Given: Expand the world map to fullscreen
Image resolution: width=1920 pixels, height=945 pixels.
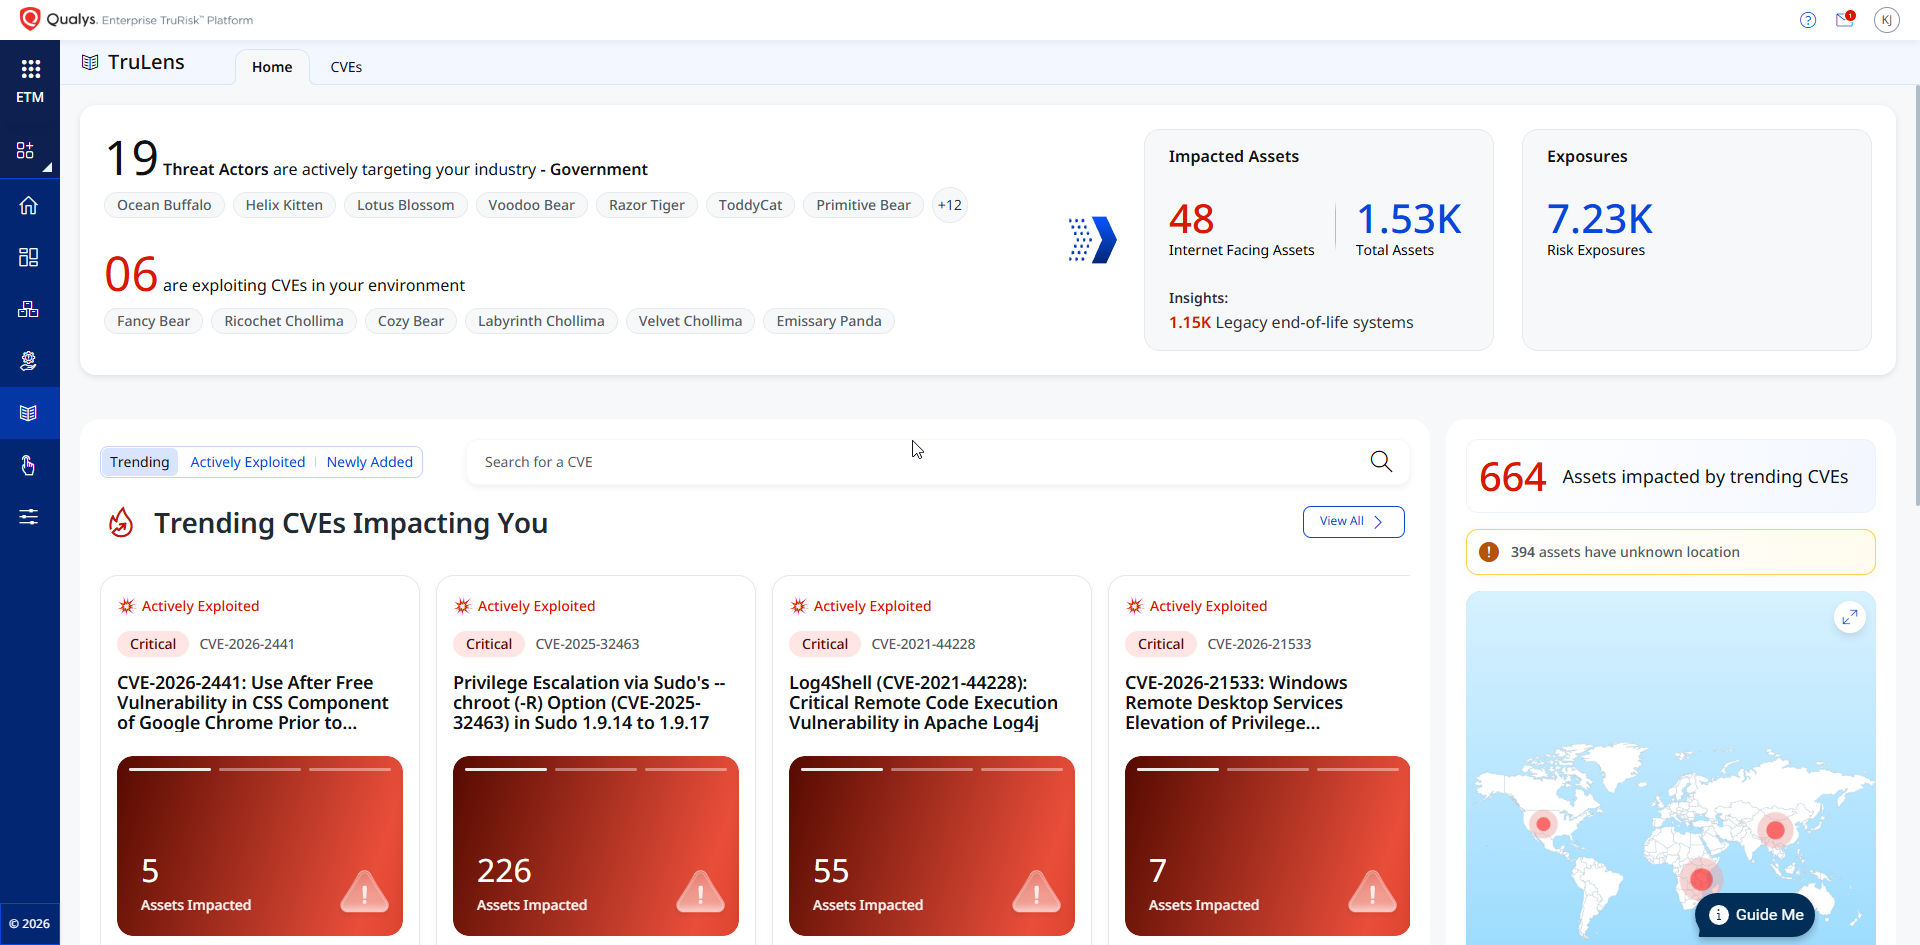Looking at the screenshot, I should pos(1849,617).
